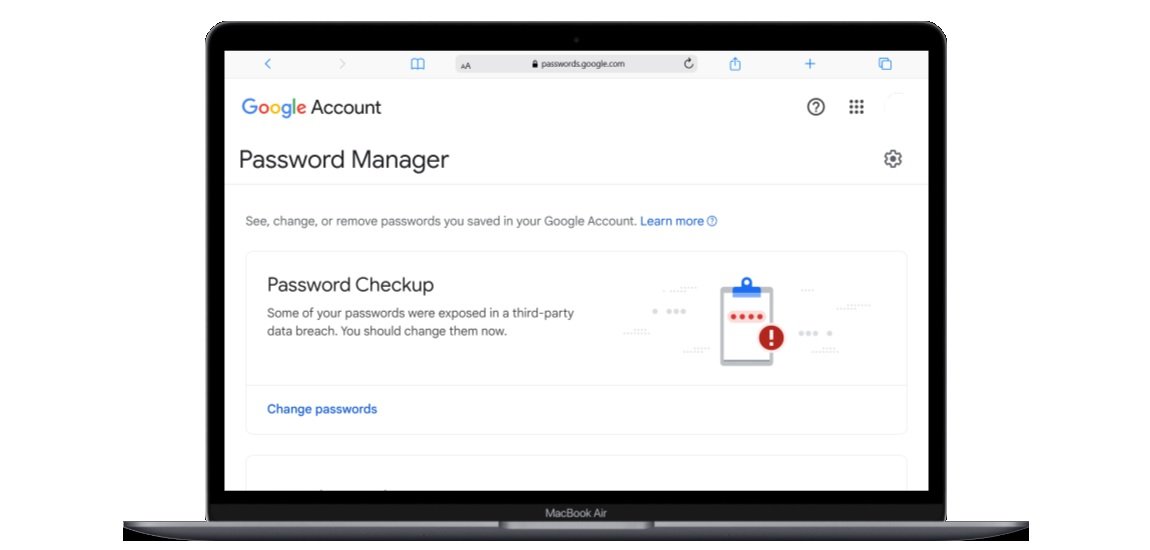Image resolution: width=1150 pixels, height=550 pixels.
Task: Open a new tab with the plus icon
Action: [810, 64]
